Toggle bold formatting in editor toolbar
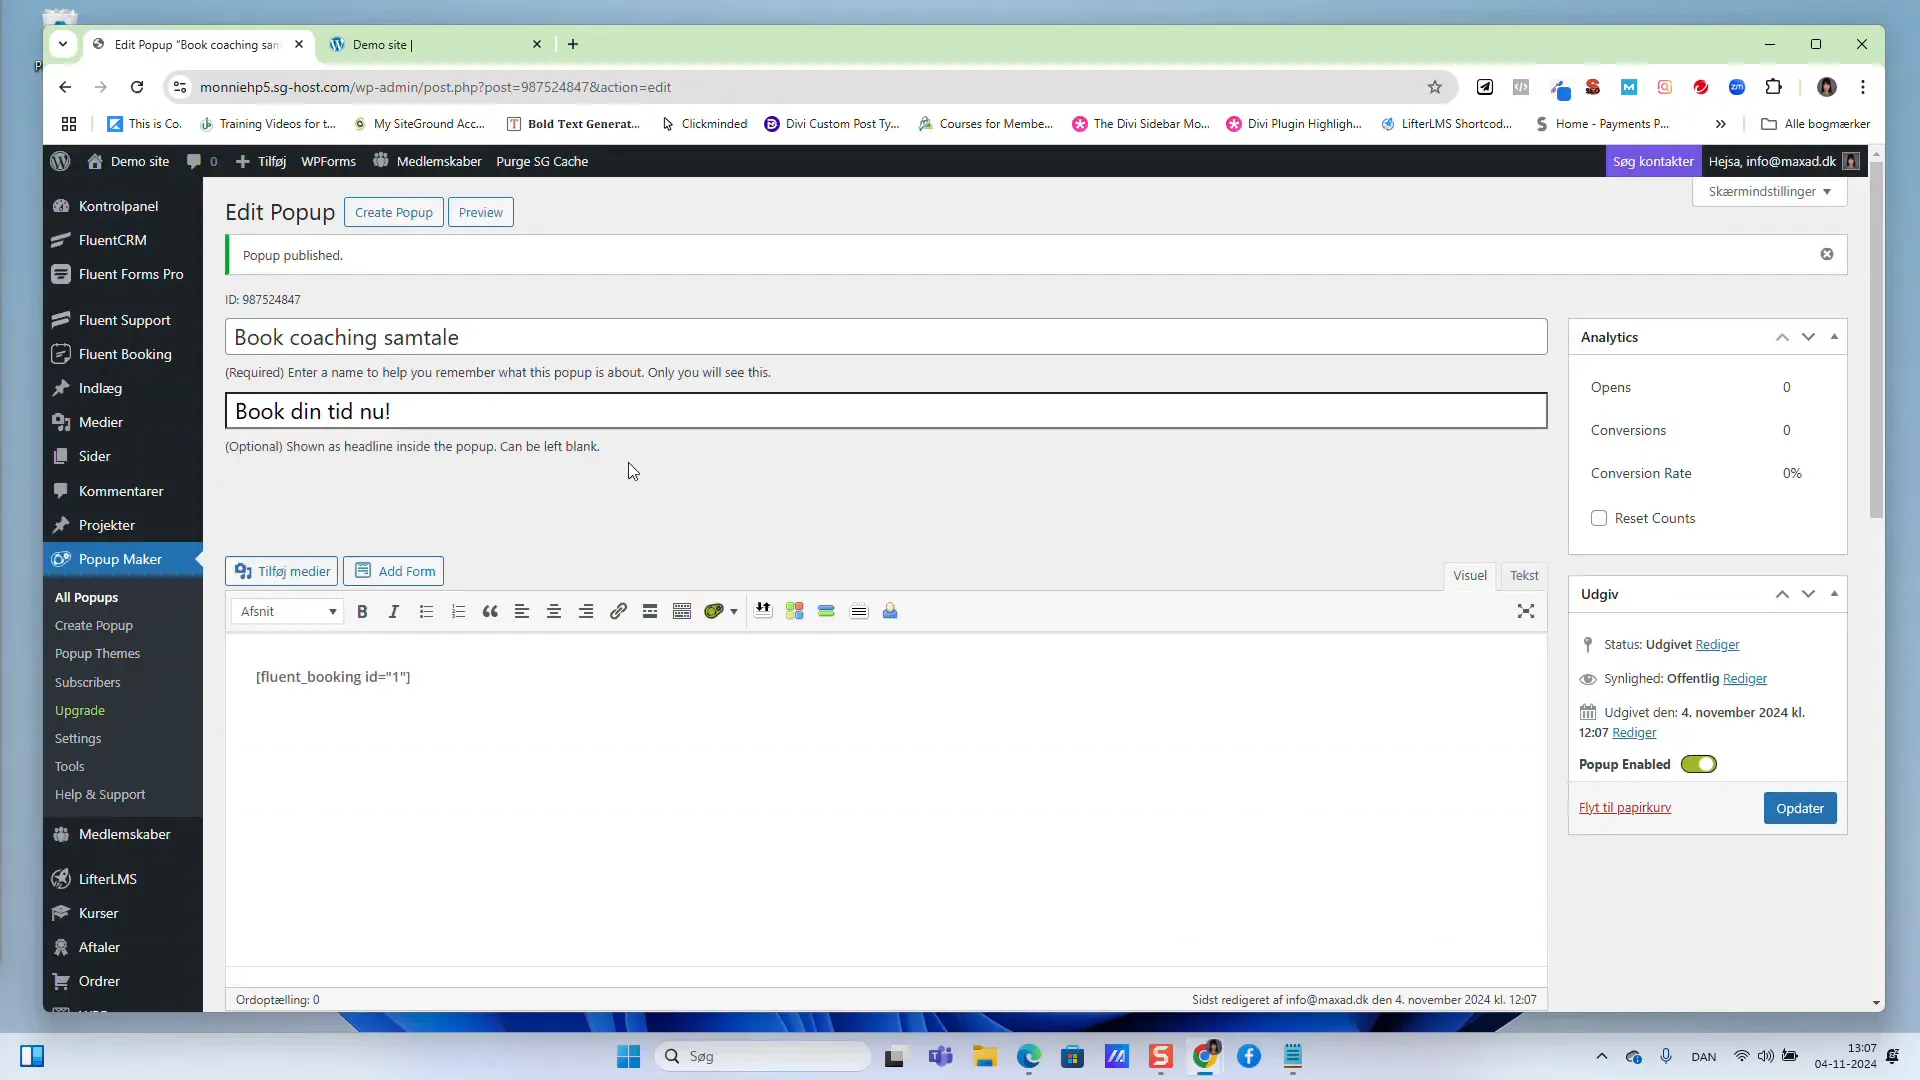The image size is (1920, 1080). (362, 611)
